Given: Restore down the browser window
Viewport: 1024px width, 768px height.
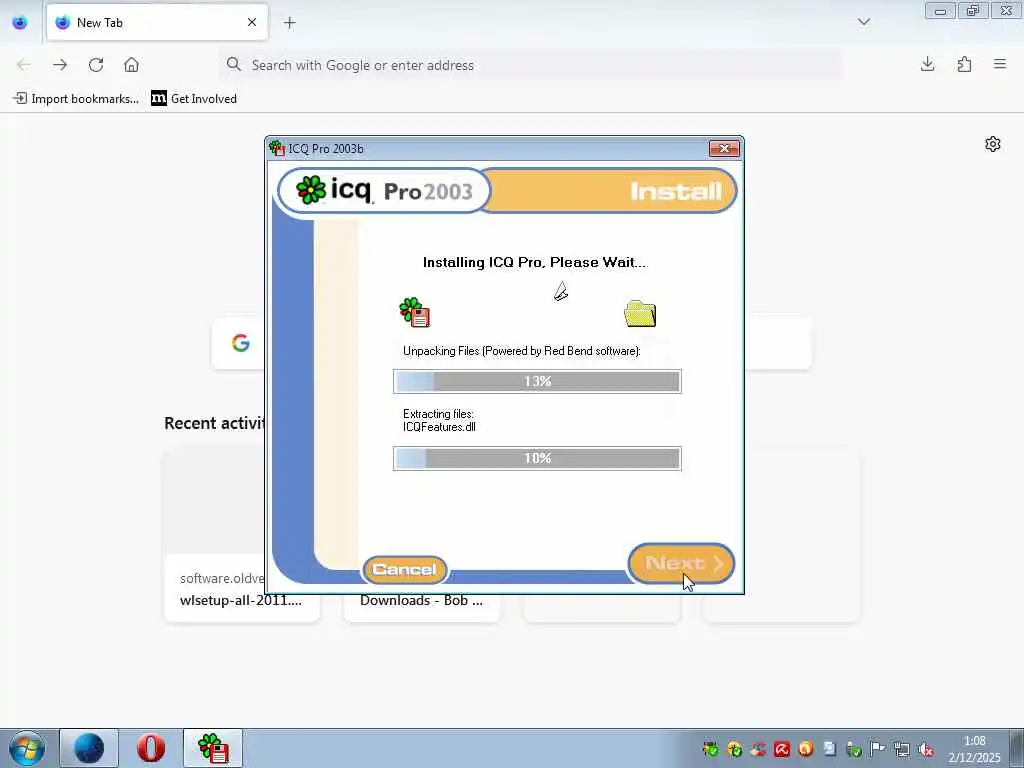Looking at the screenshot, I should pyautogui.click(x=973, y=11).
